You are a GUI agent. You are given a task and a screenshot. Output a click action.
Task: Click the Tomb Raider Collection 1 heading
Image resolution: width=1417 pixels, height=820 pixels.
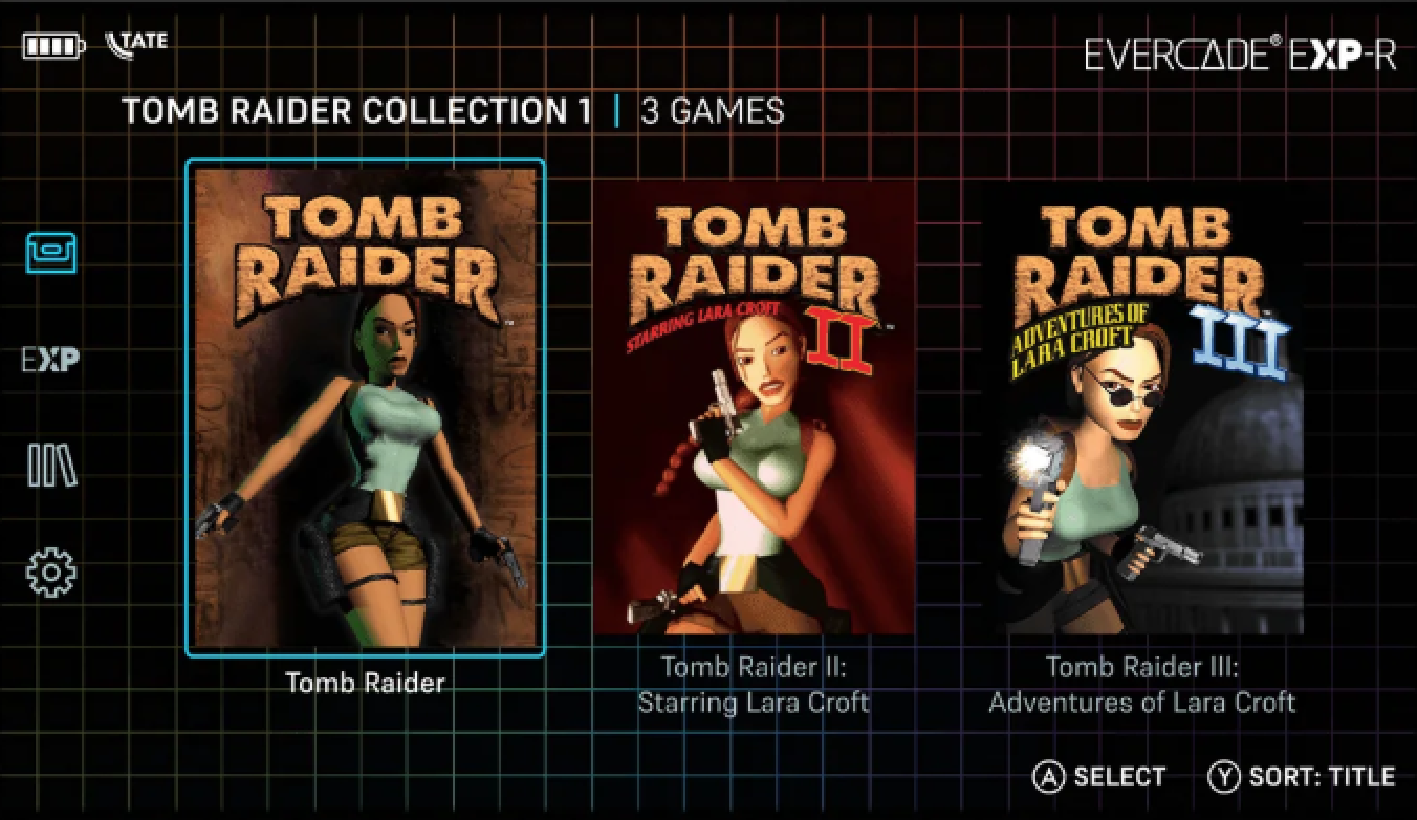pyautogui.click(x=357, y=111)
